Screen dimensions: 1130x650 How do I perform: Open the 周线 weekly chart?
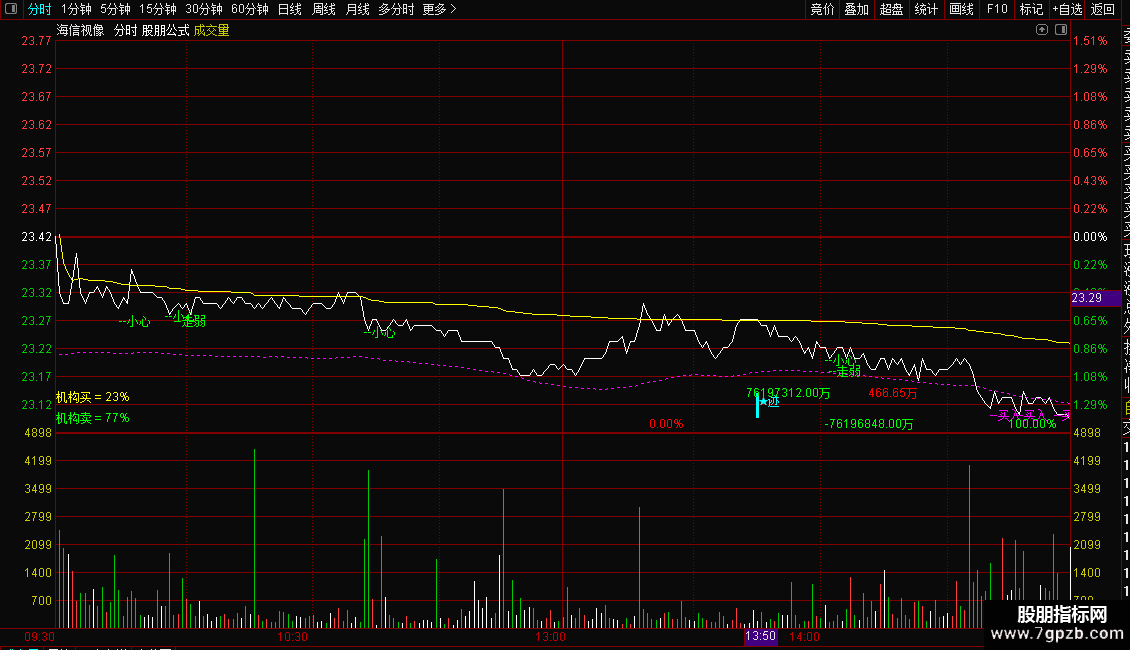(x=324, y=9)
